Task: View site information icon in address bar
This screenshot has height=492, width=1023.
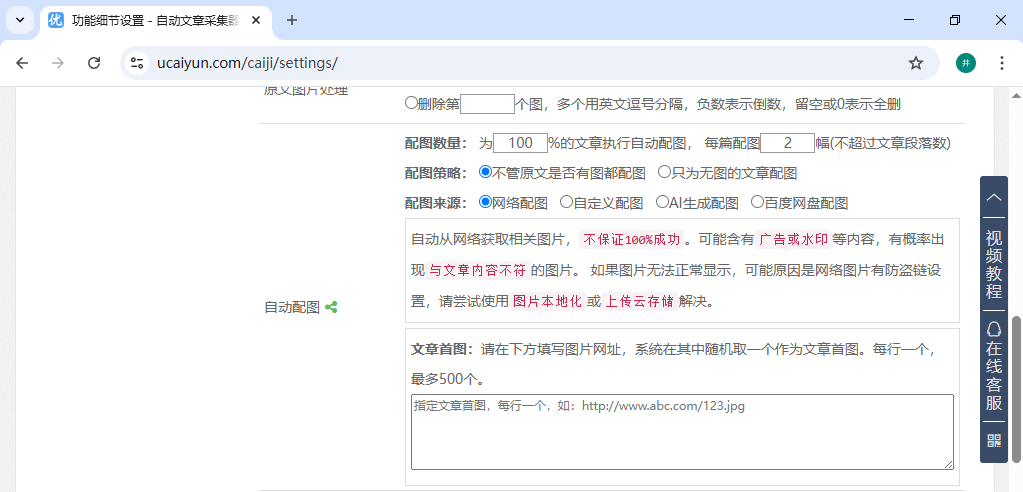Action: click(x=139, y=63)
